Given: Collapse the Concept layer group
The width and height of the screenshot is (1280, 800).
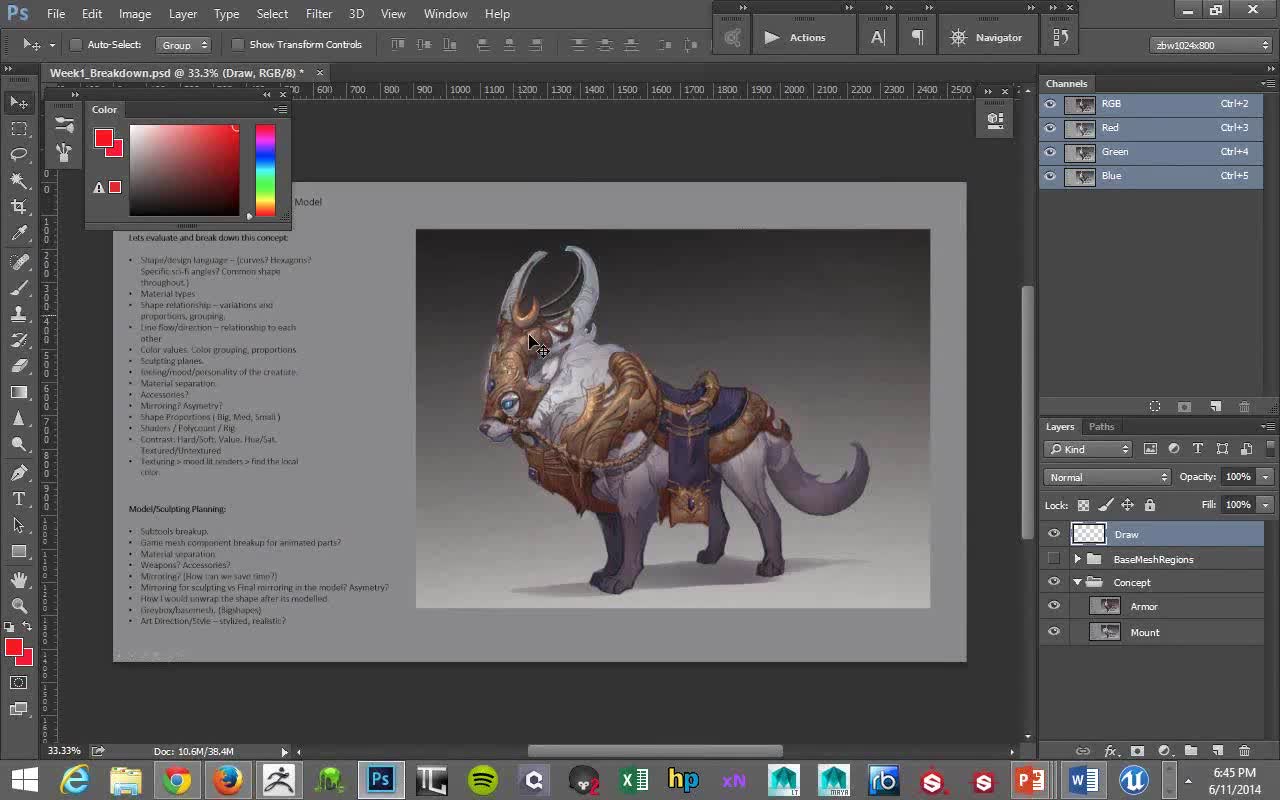Looking at the screenshot, I should [1077, 582].
